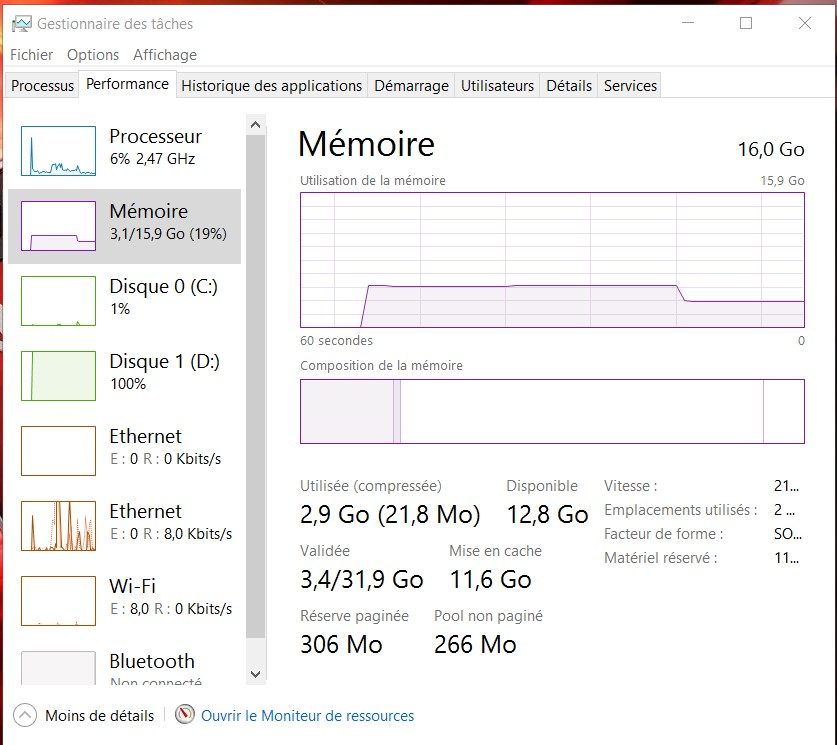The height and width of the screenshot is (745, 837).
Task: Click sidebar scrollbar down arrow
Action: (x=256, y=674)
